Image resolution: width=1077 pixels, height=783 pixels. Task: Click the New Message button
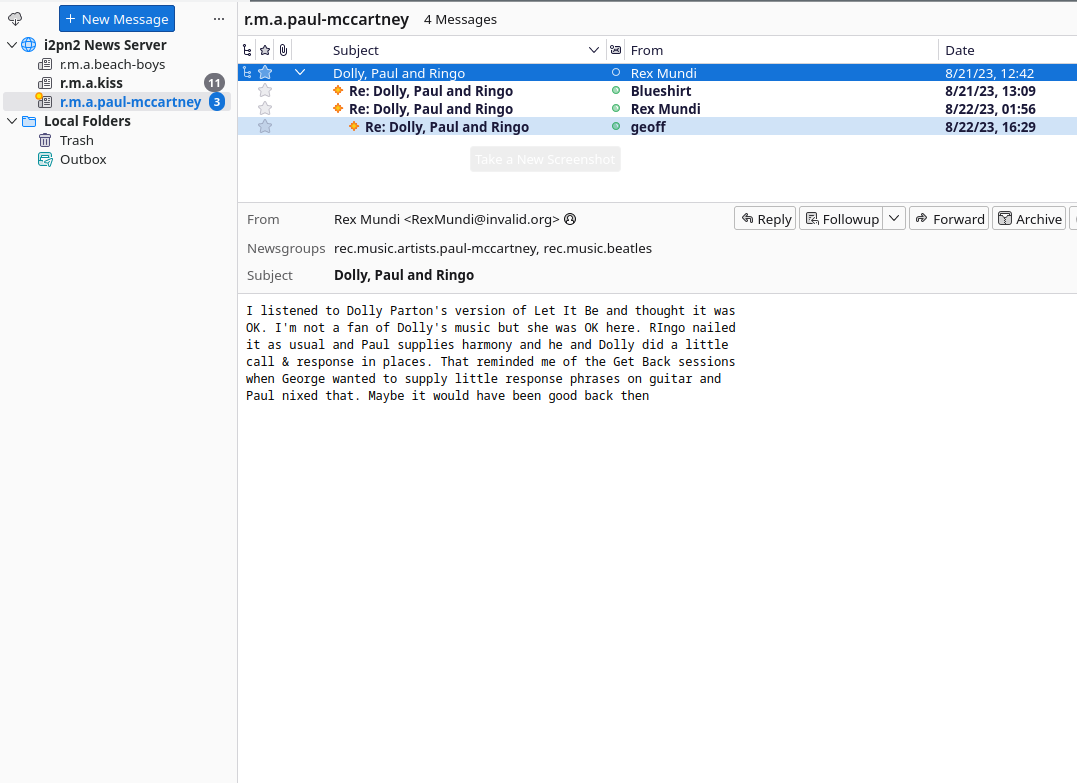[x=117, y=19]
